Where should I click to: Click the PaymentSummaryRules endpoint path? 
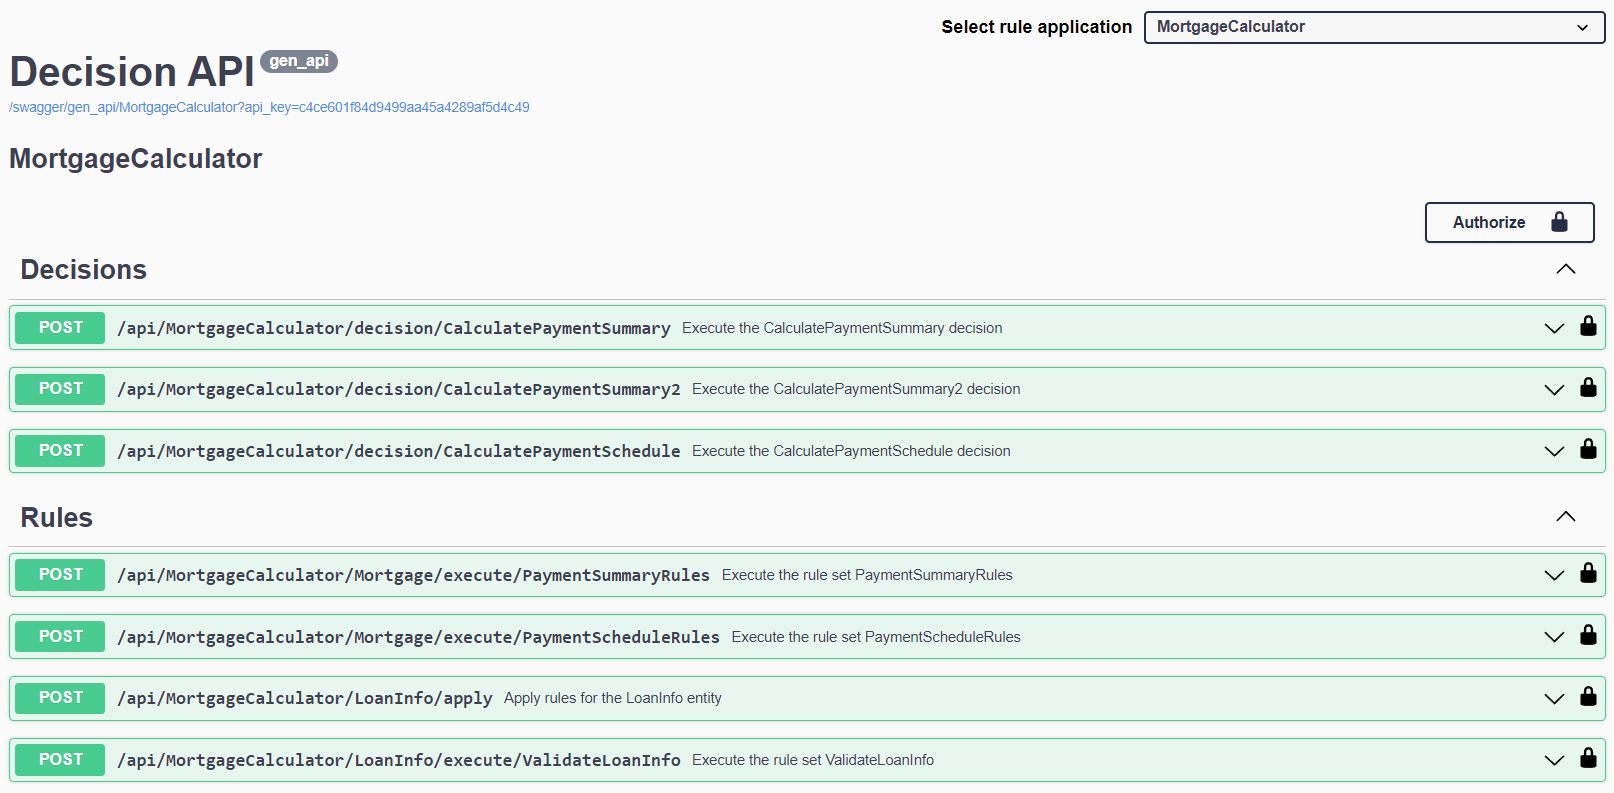[413, 575]
